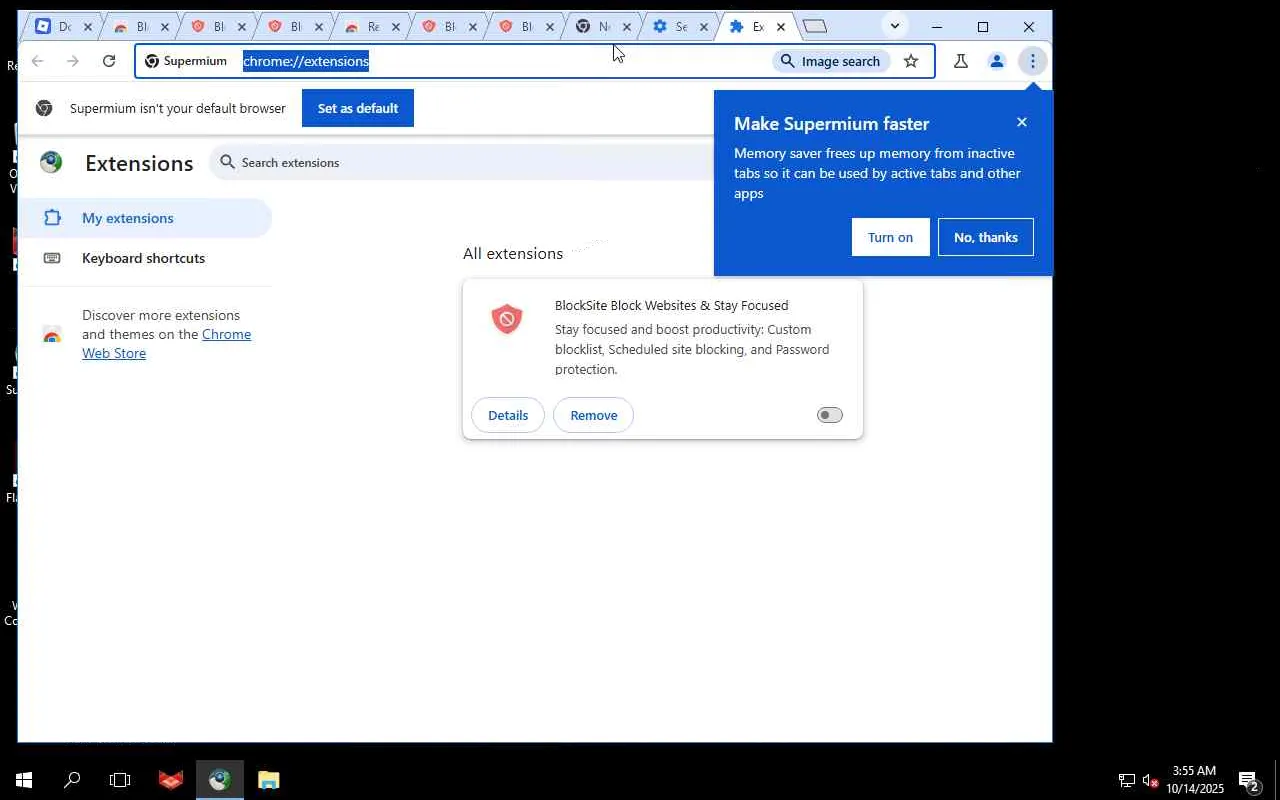Screen dimensions: 1280x800
Task: Close the New Tab tab
Action: click(x=627, y=27)
